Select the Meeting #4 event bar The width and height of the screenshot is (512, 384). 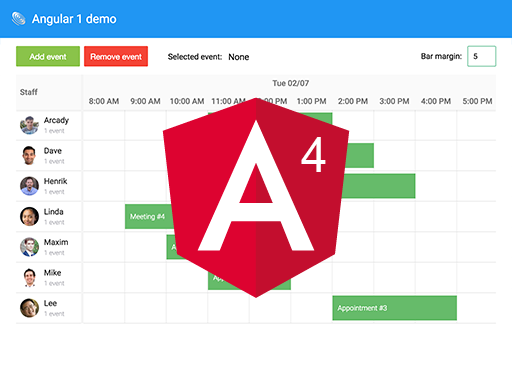[x=149, y=217]
